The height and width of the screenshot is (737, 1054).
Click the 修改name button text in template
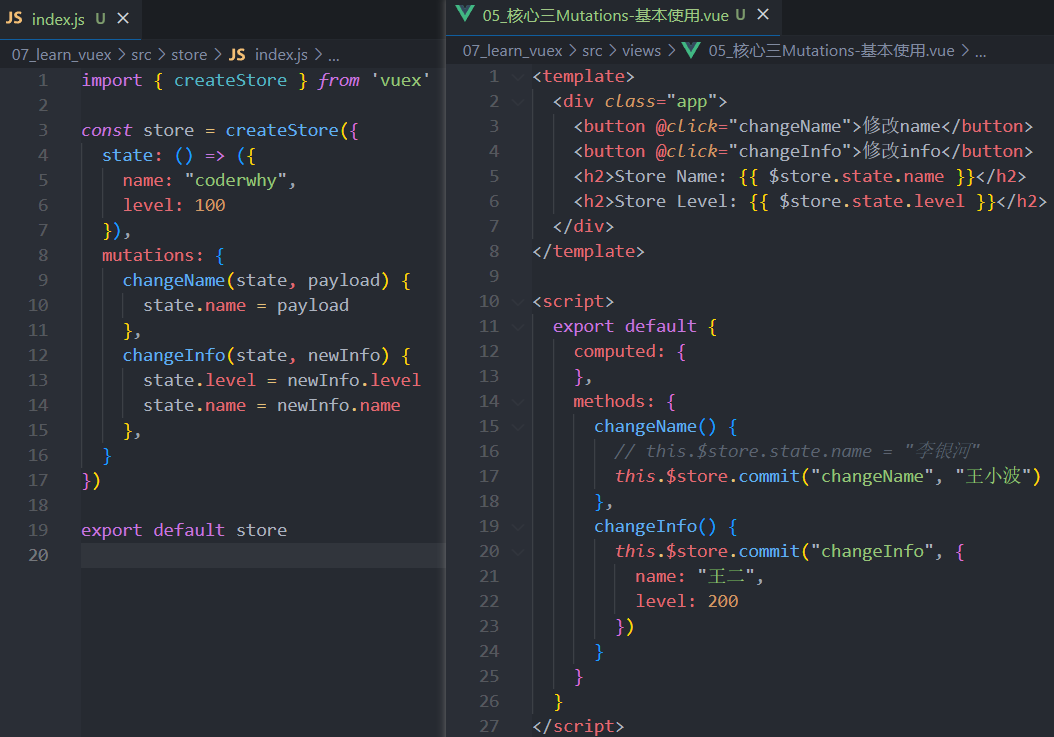901,126
